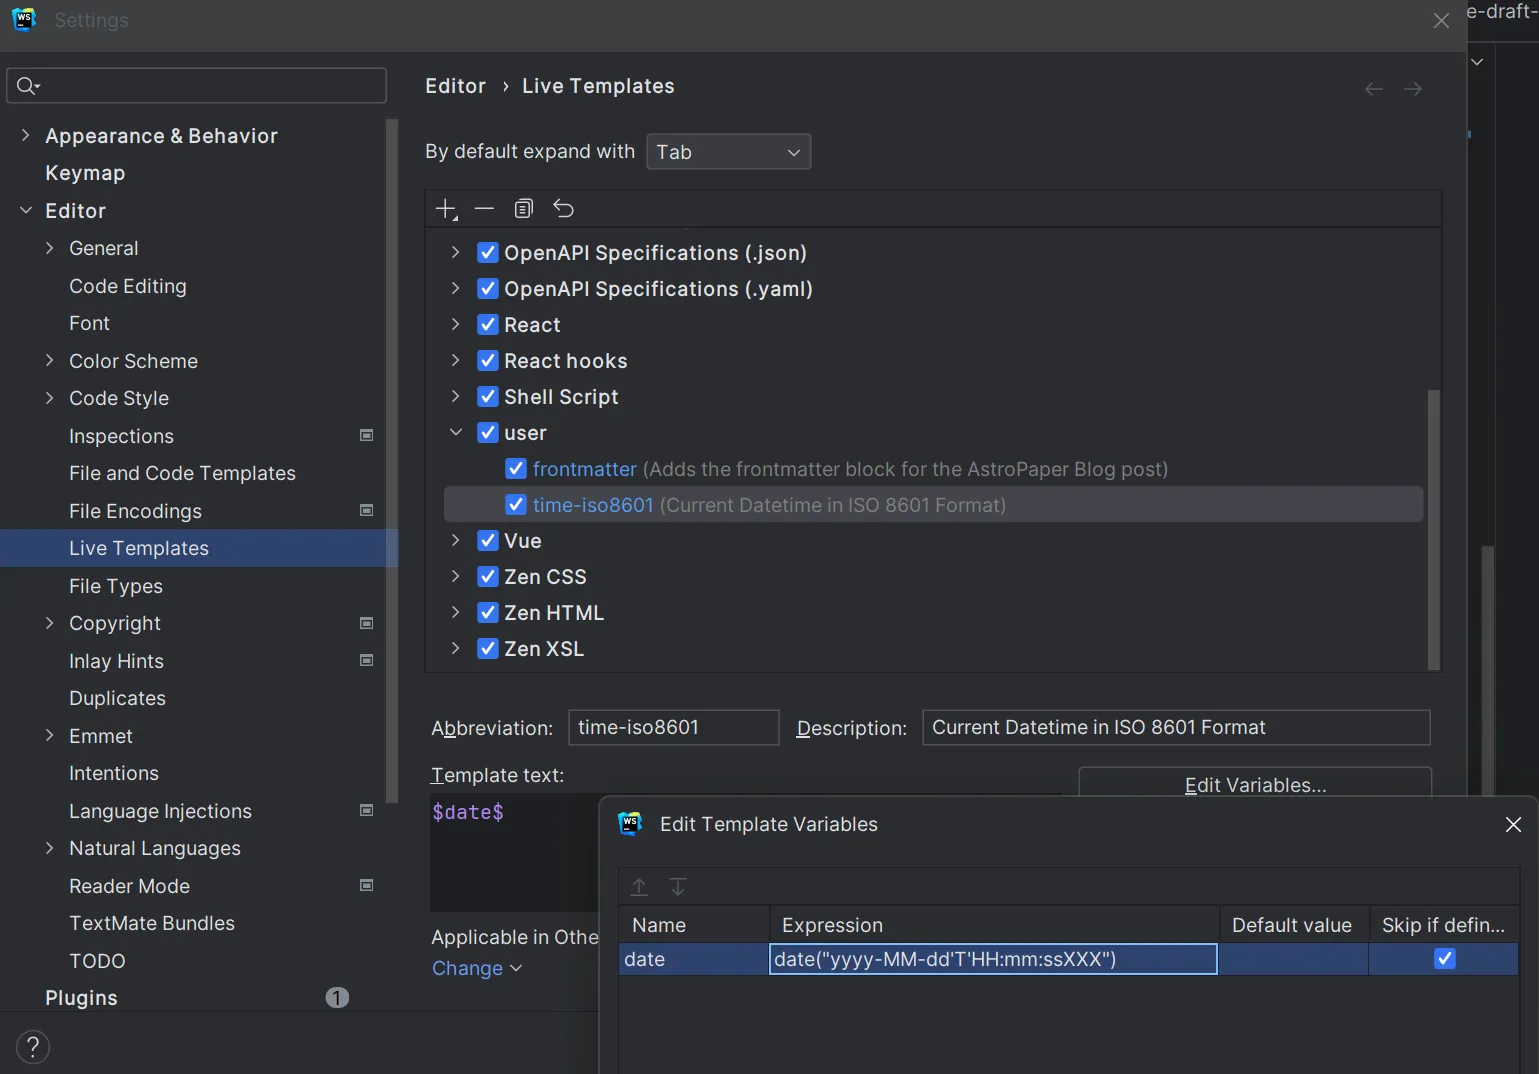
Task: Click Reader Mode project-scope icon
Action: (366, 886)
